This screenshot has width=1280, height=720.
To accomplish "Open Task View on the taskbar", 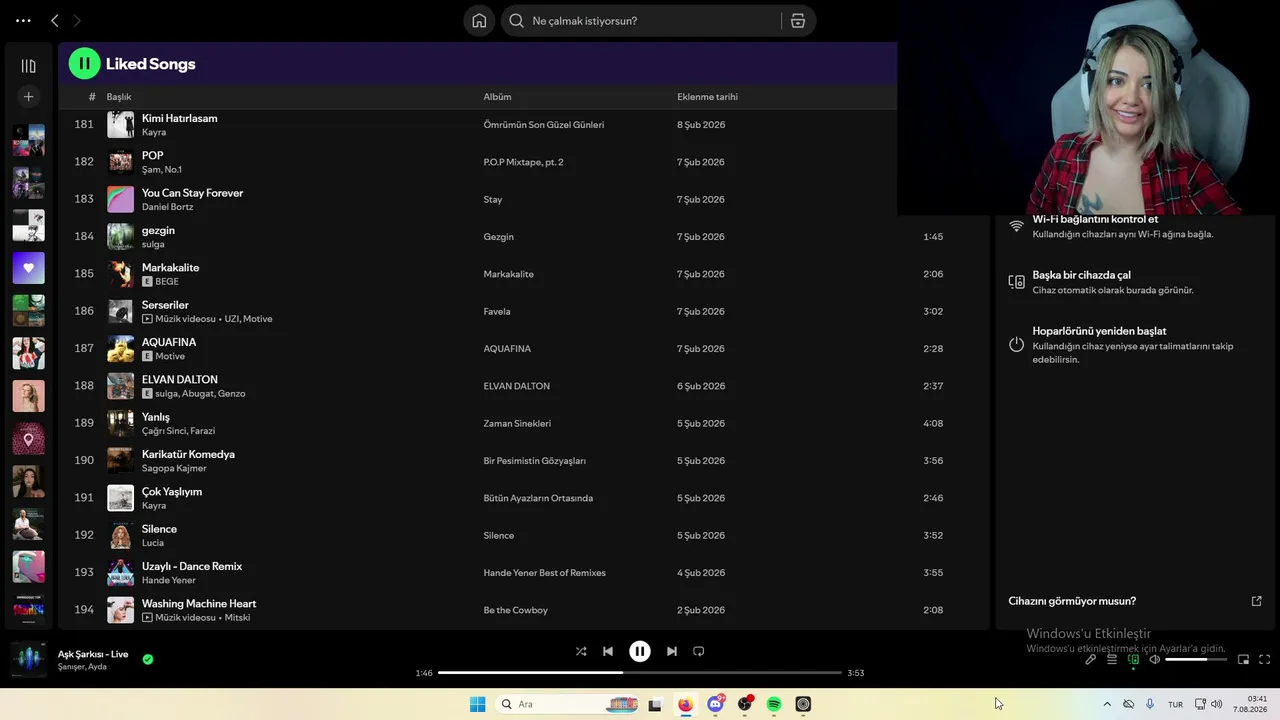I will click(655, 704).
